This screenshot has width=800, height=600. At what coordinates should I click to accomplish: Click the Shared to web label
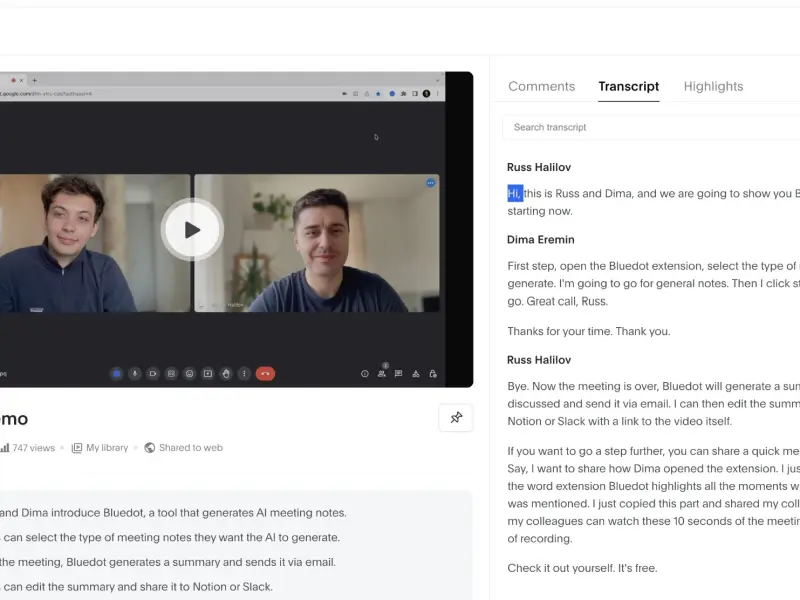[x=184, y=448]
